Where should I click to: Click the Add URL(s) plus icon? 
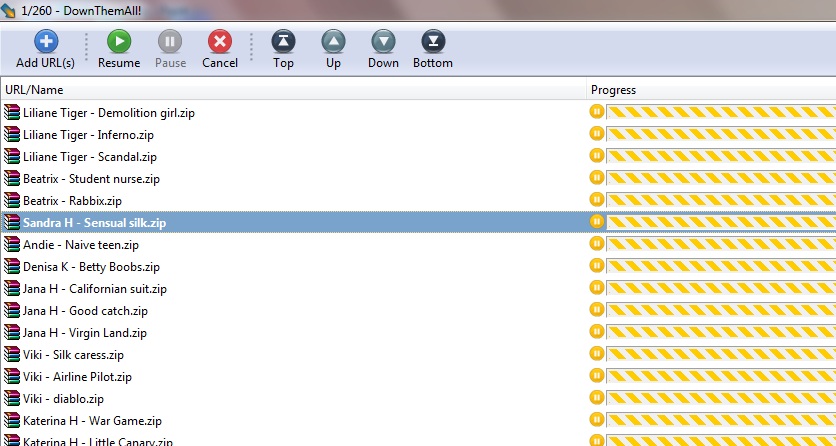coord(46,42)
